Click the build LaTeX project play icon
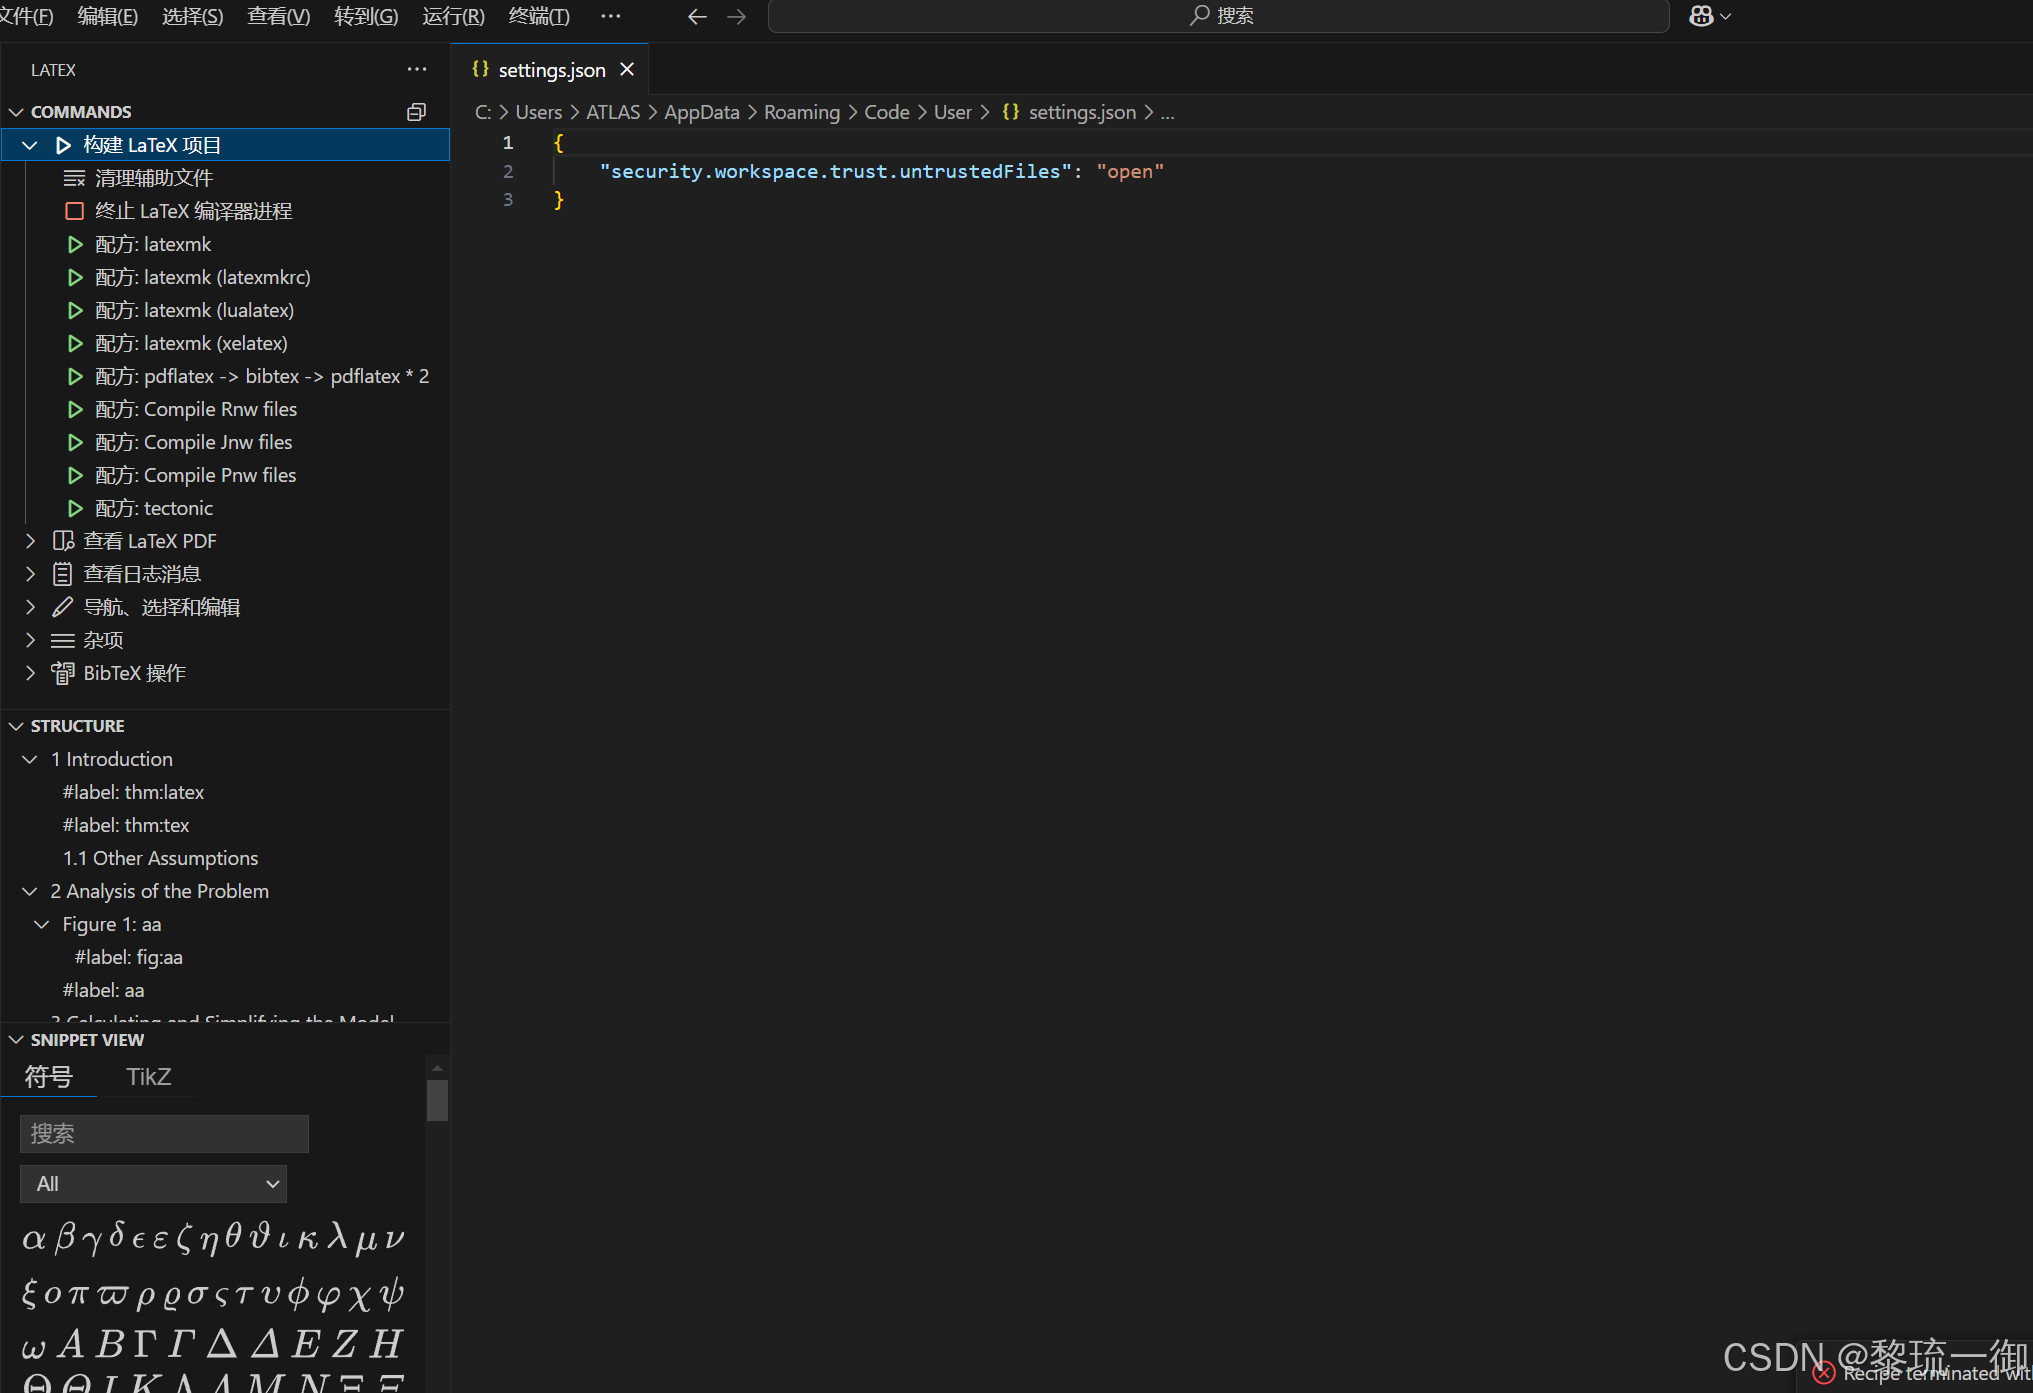The height and width of the screenshot is (1393, 2033). (x=64, y=145)
